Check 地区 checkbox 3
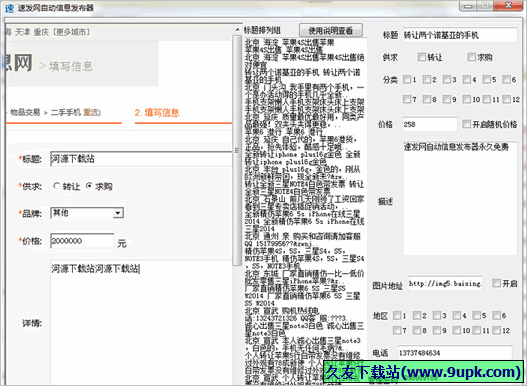This screenshot has width=527, height=386. click(437, 315)
